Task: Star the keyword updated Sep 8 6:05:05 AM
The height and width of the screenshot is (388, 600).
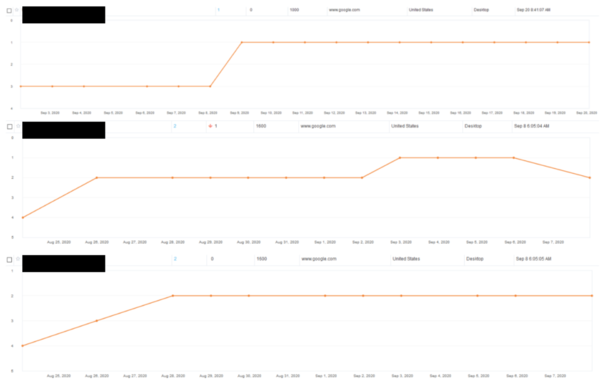Action: 18,259
